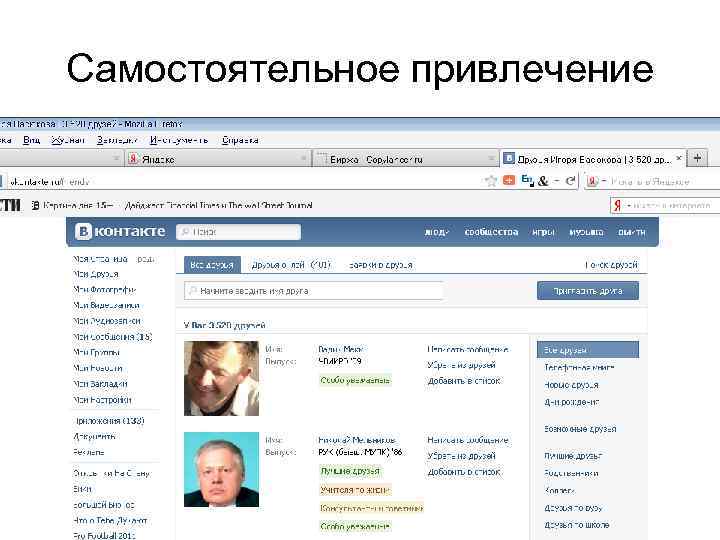Open Мои Настройки in sidebar
720x540 pixels.
[x=102, y=400]
